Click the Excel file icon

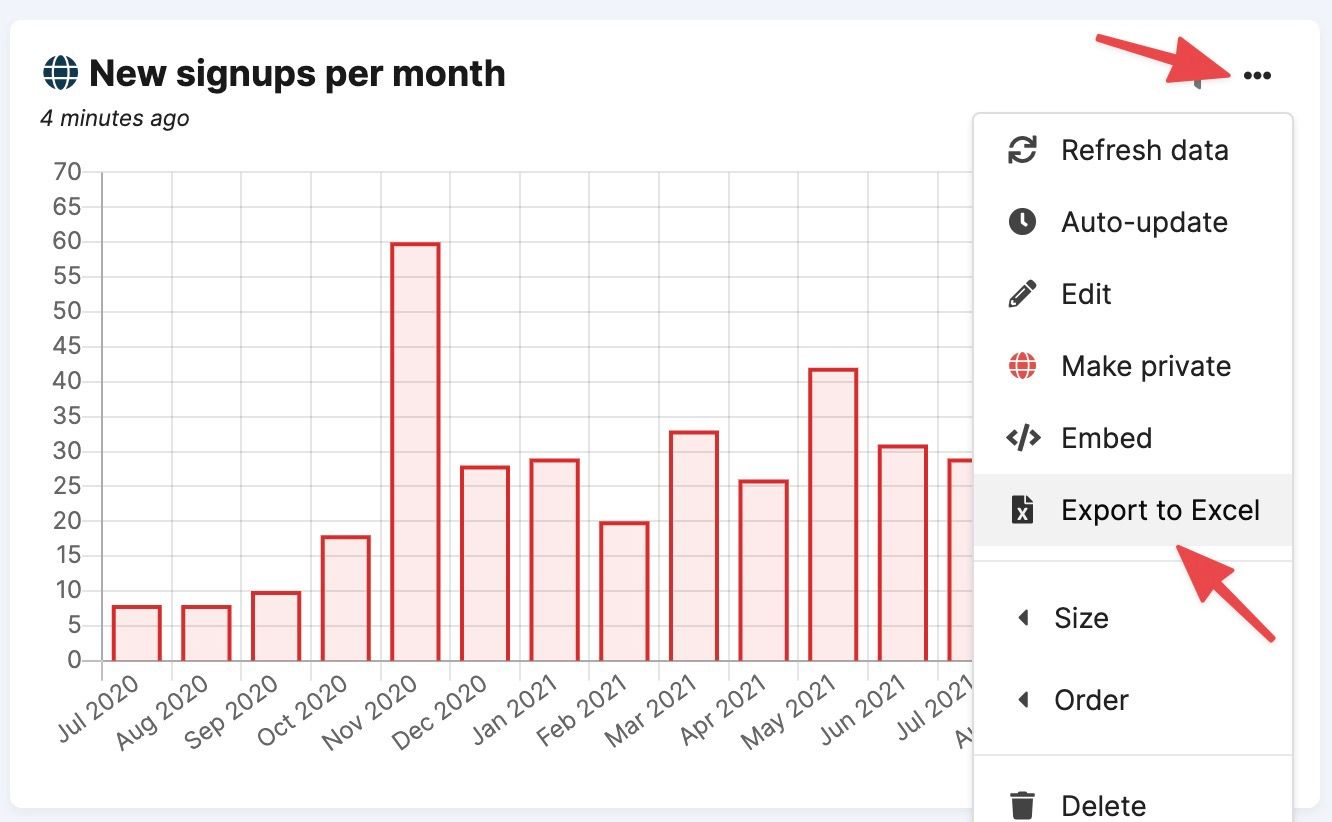[1022, 510]
